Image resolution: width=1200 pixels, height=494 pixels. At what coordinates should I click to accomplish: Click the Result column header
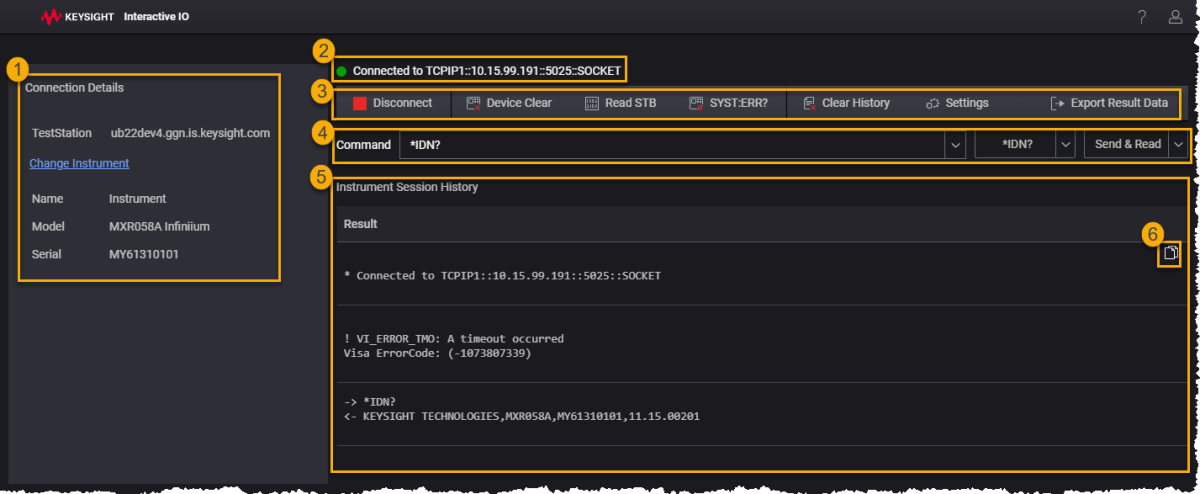(360, 224)
